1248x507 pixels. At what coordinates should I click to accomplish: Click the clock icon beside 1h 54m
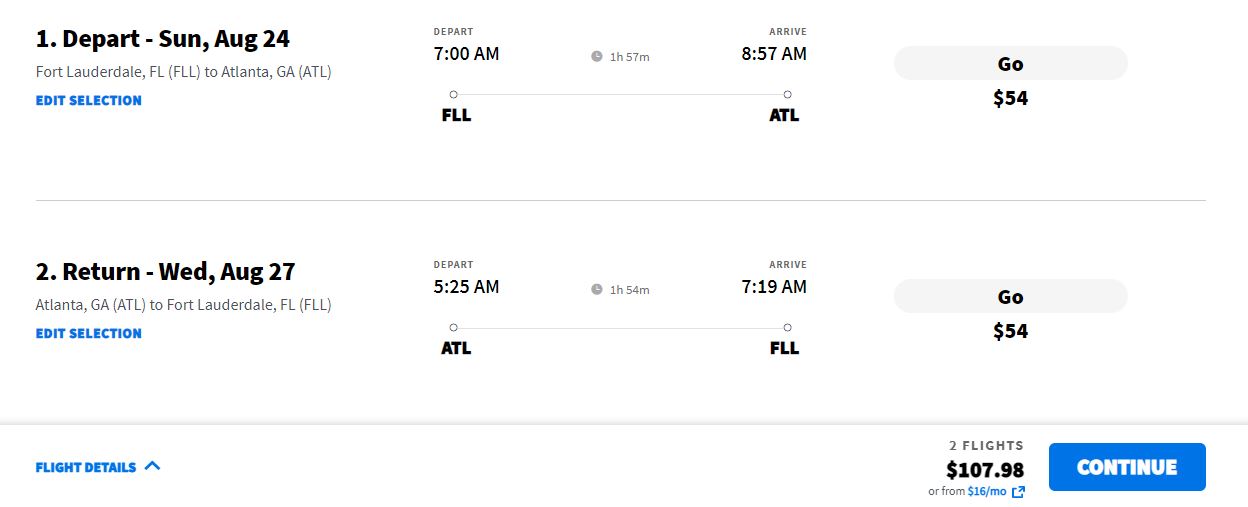click(x=597, y=290)
